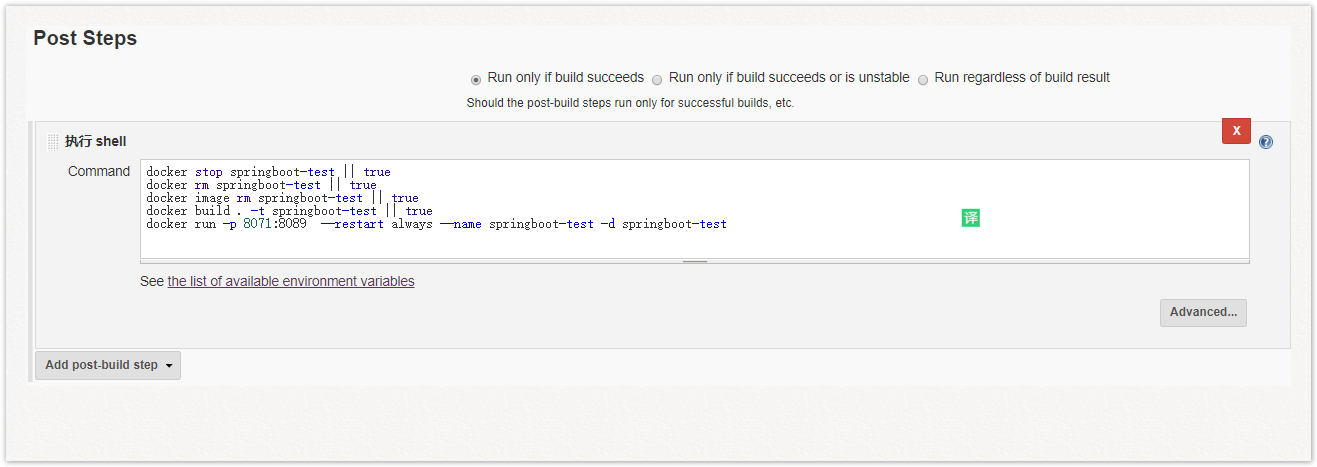Place cursor on the docker build line
The image size is (1317, 467).
(x=289, y=211)
